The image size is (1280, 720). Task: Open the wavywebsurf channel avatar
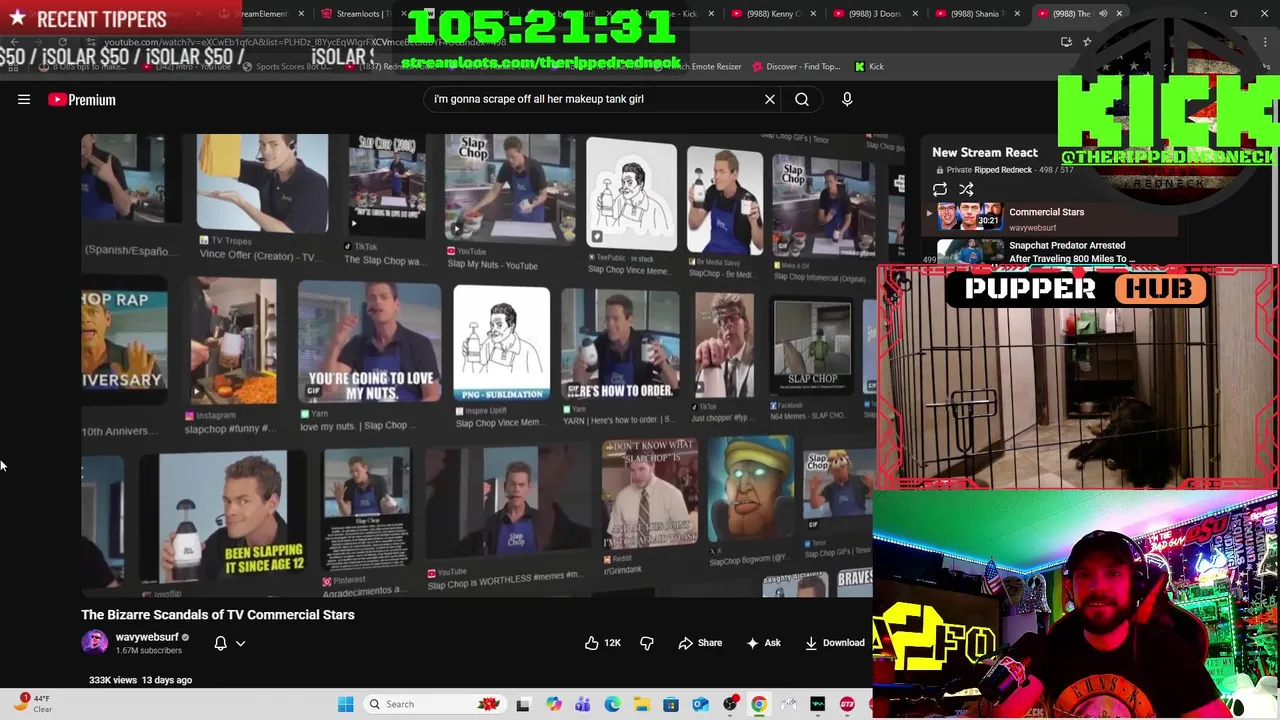point(95,642)
